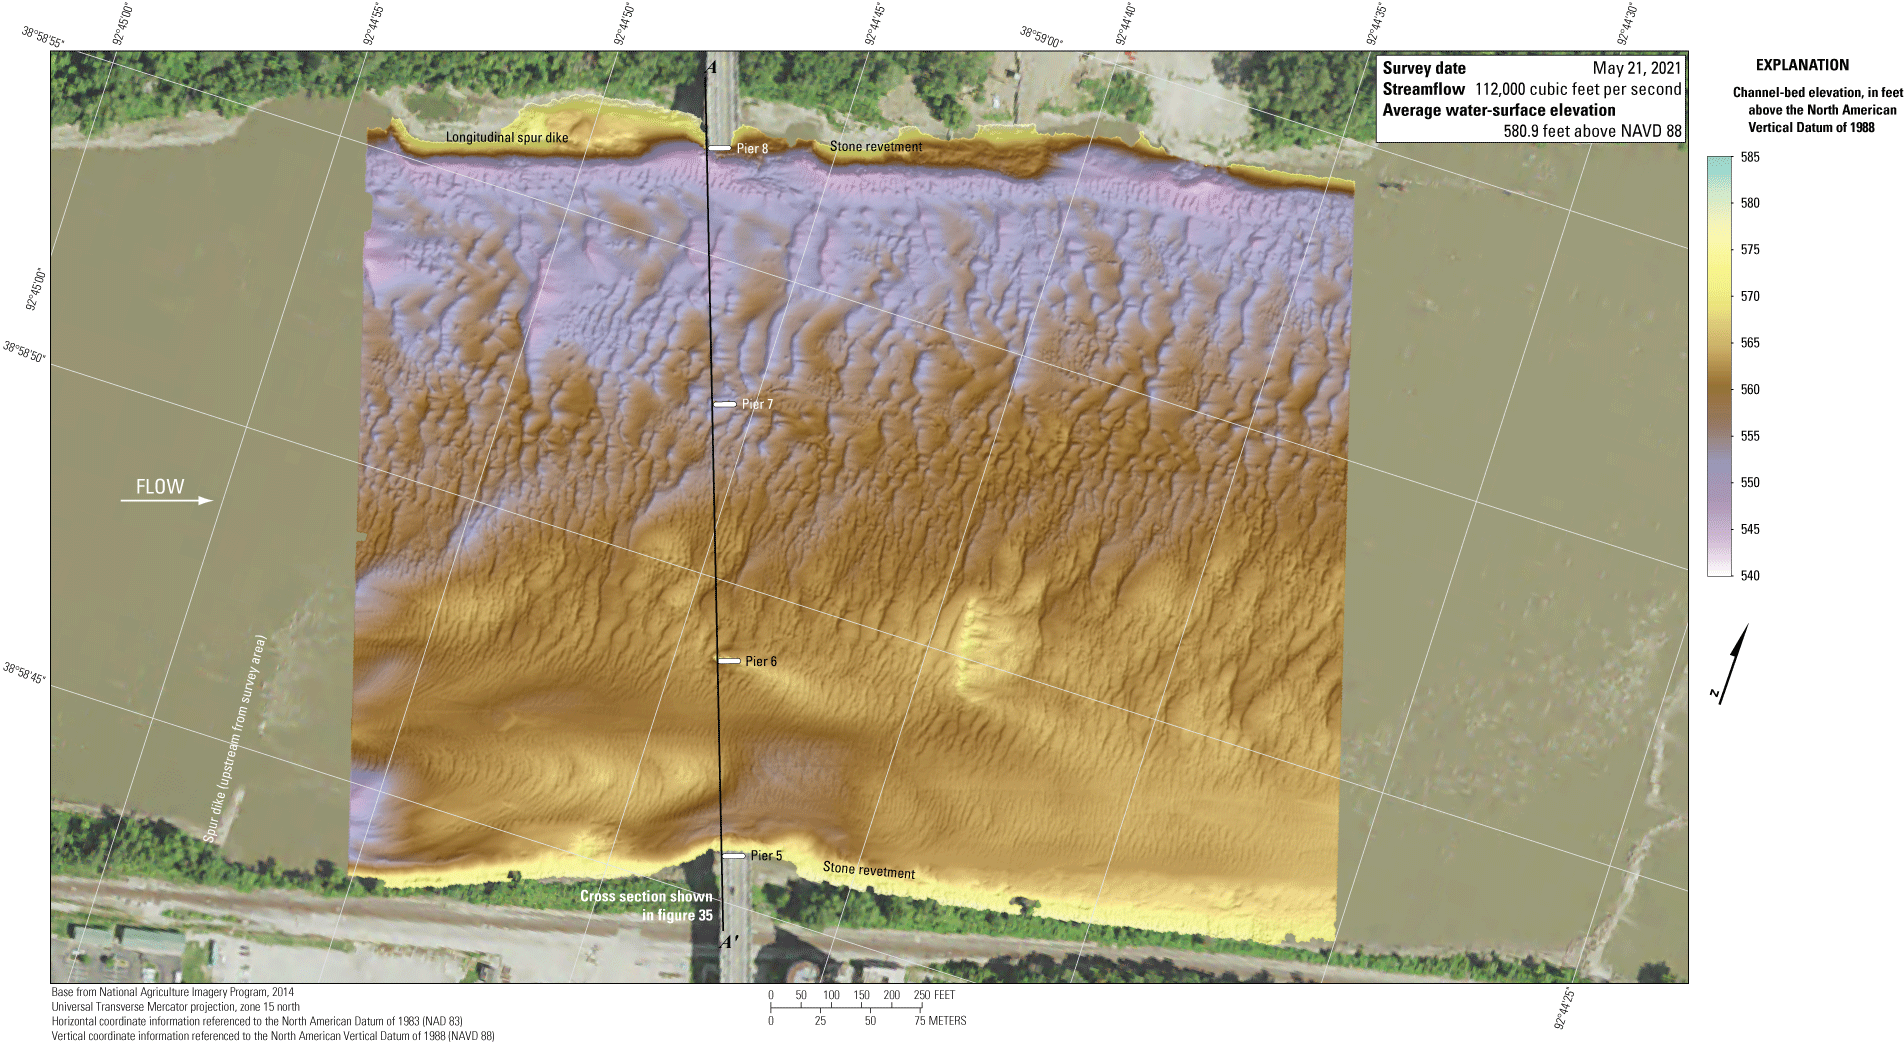Click the National Agriculture Imagery Program credit
This screenshot has height=1043, width=1904.
[x=173, y=993]
